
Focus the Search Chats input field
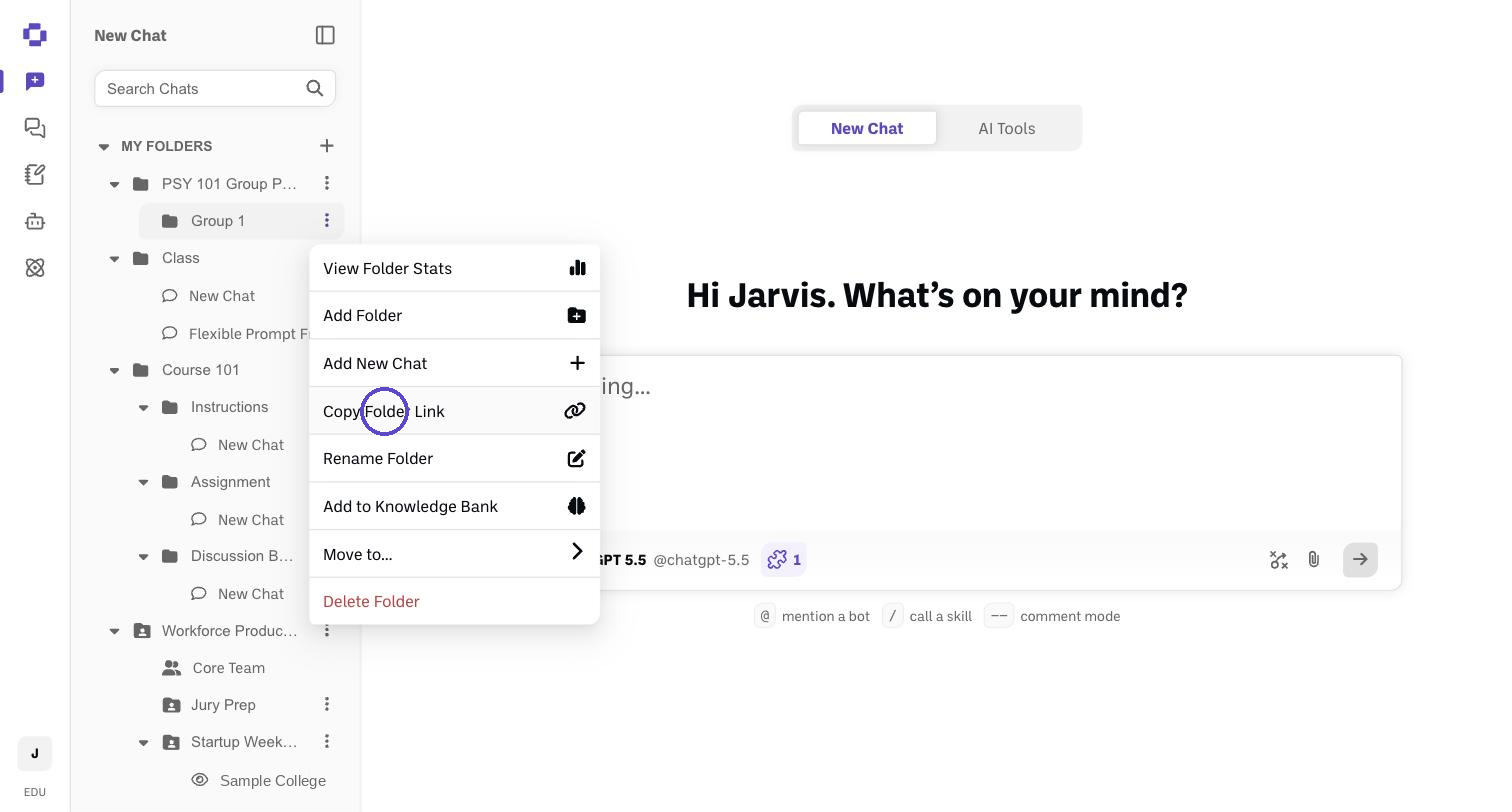pos(215,88)
